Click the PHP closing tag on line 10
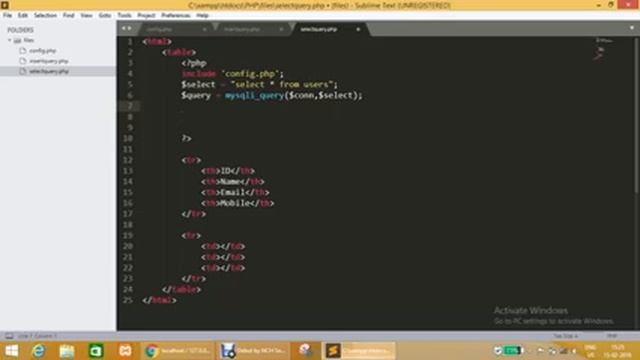Viewport: 640px width, 360px height. pyautogui.click(x=187, y=138)
